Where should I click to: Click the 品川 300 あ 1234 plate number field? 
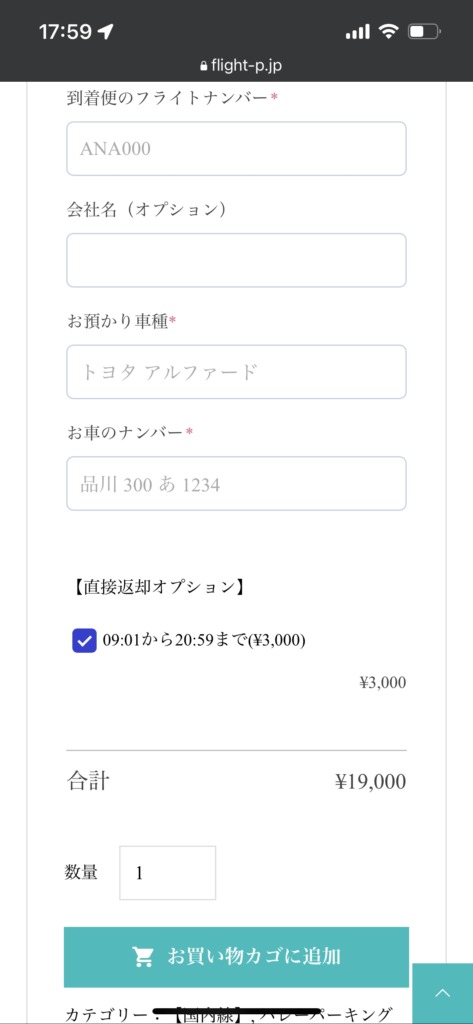coord(236,483)
